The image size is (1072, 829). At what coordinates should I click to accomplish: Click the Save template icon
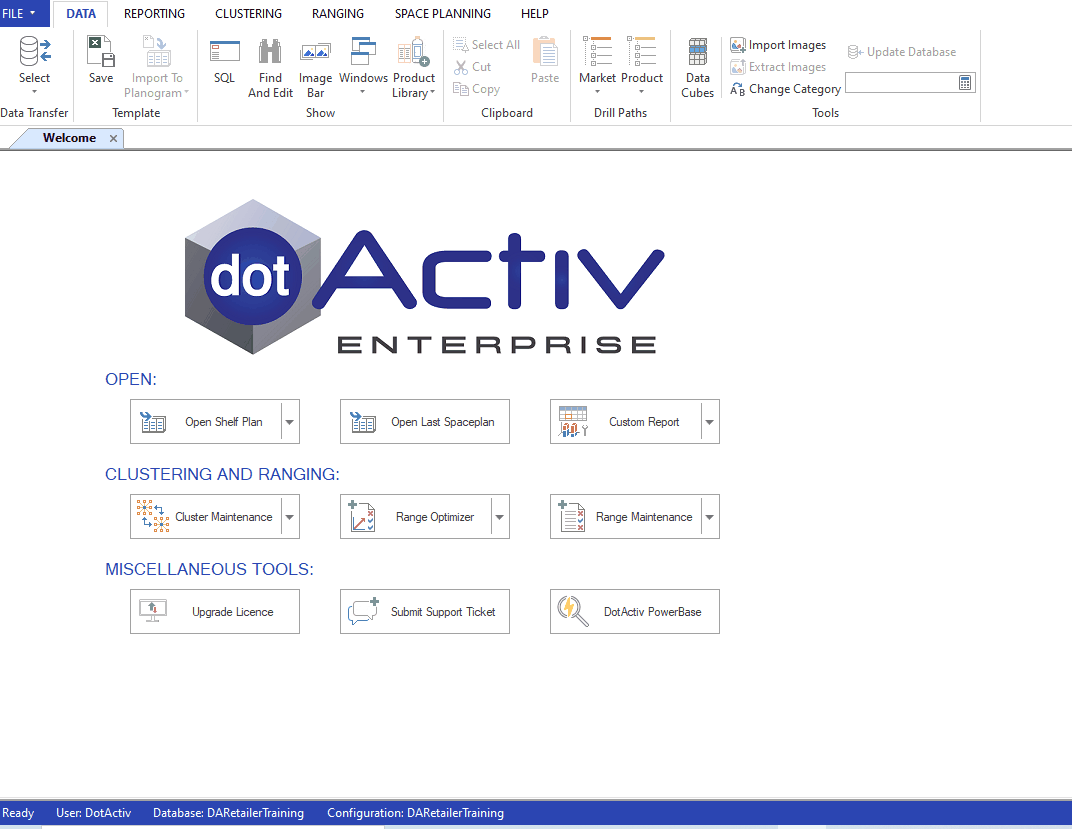[100, 51]
